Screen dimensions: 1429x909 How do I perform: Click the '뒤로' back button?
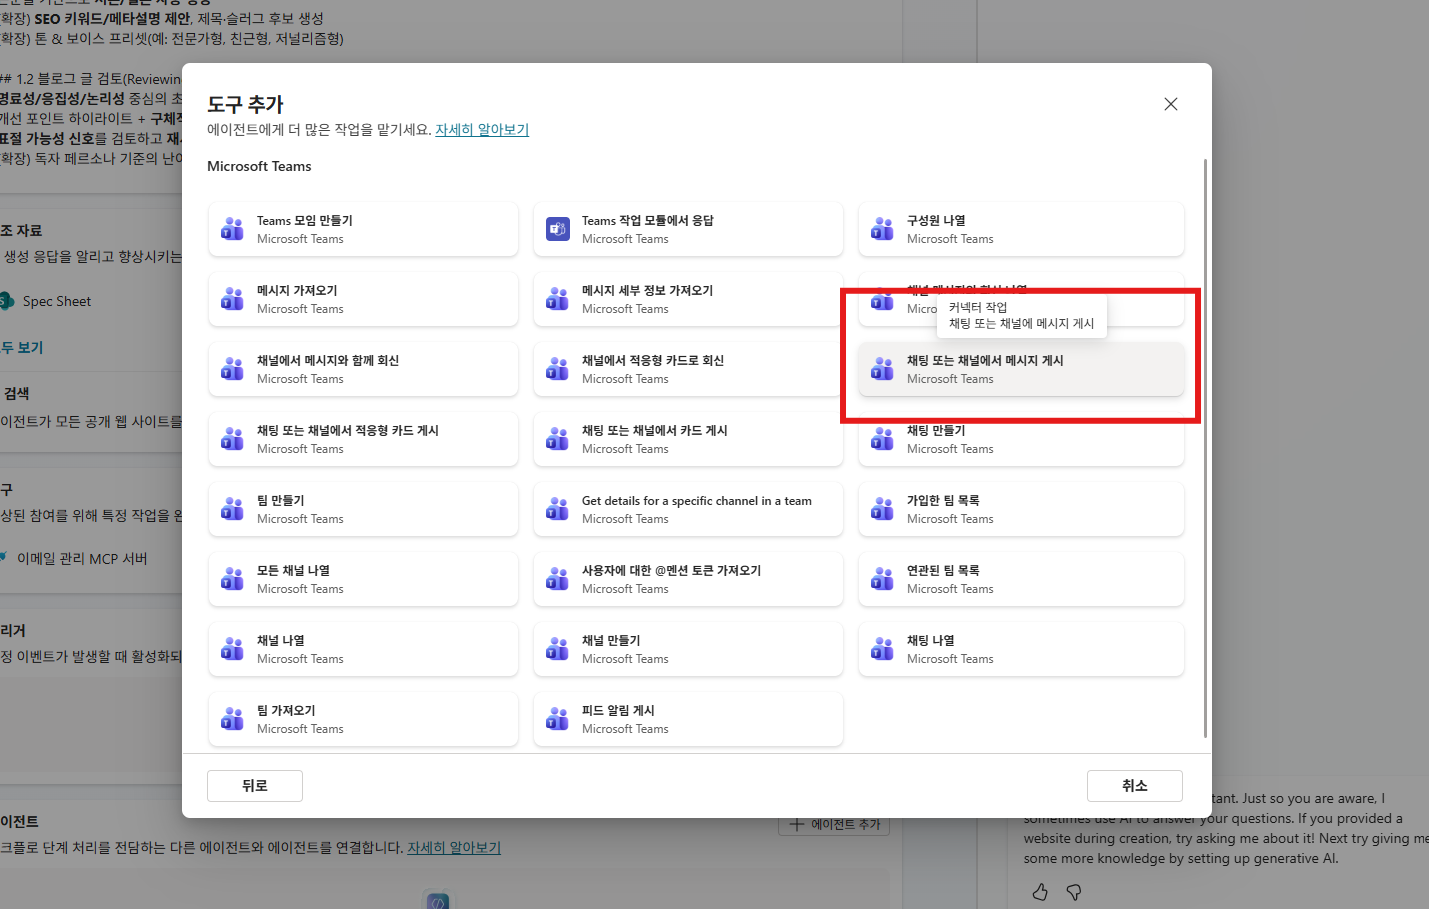click(255, 786)
